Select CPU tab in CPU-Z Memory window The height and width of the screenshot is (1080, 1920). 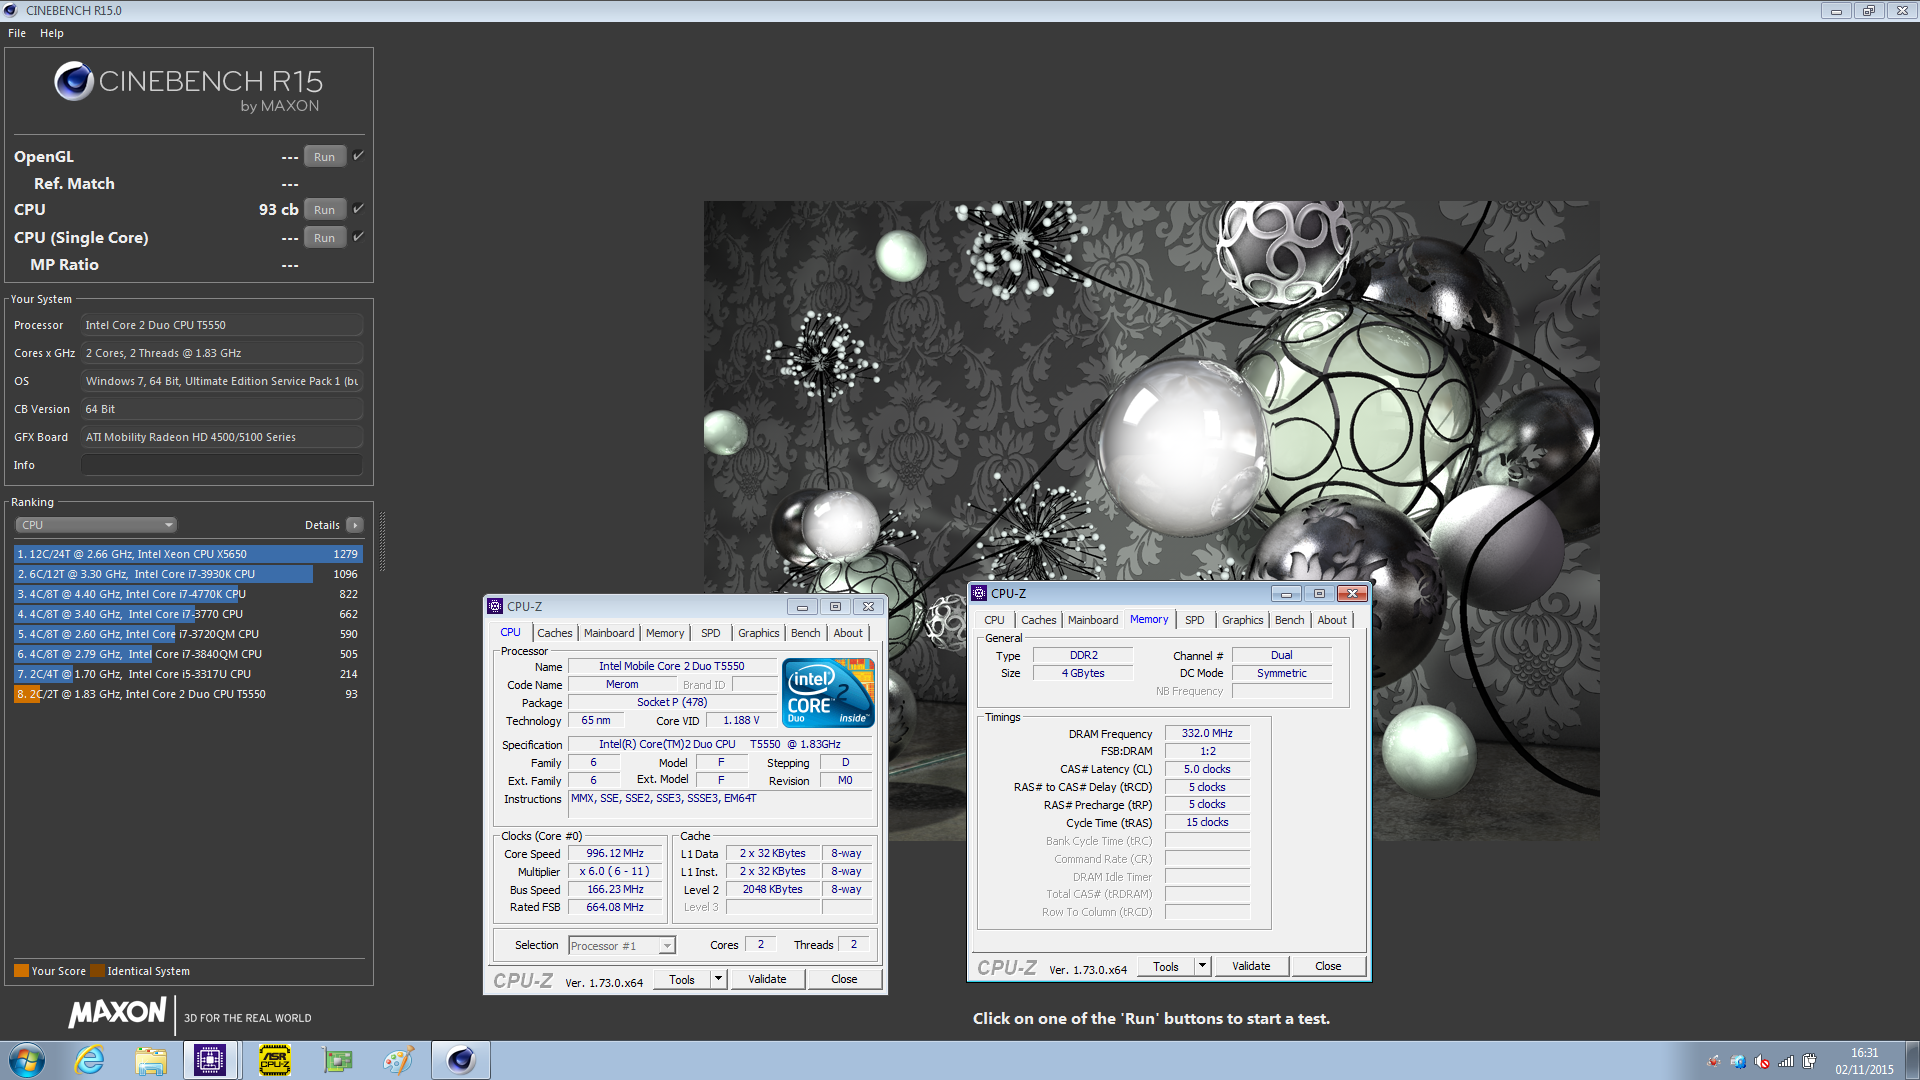pos(994,620)
